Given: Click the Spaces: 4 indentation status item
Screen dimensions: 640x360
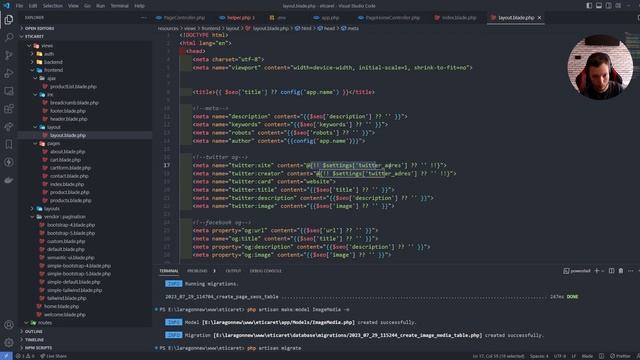Looking at the screenshot, I should pyautogui.click(x=539, y=356).
